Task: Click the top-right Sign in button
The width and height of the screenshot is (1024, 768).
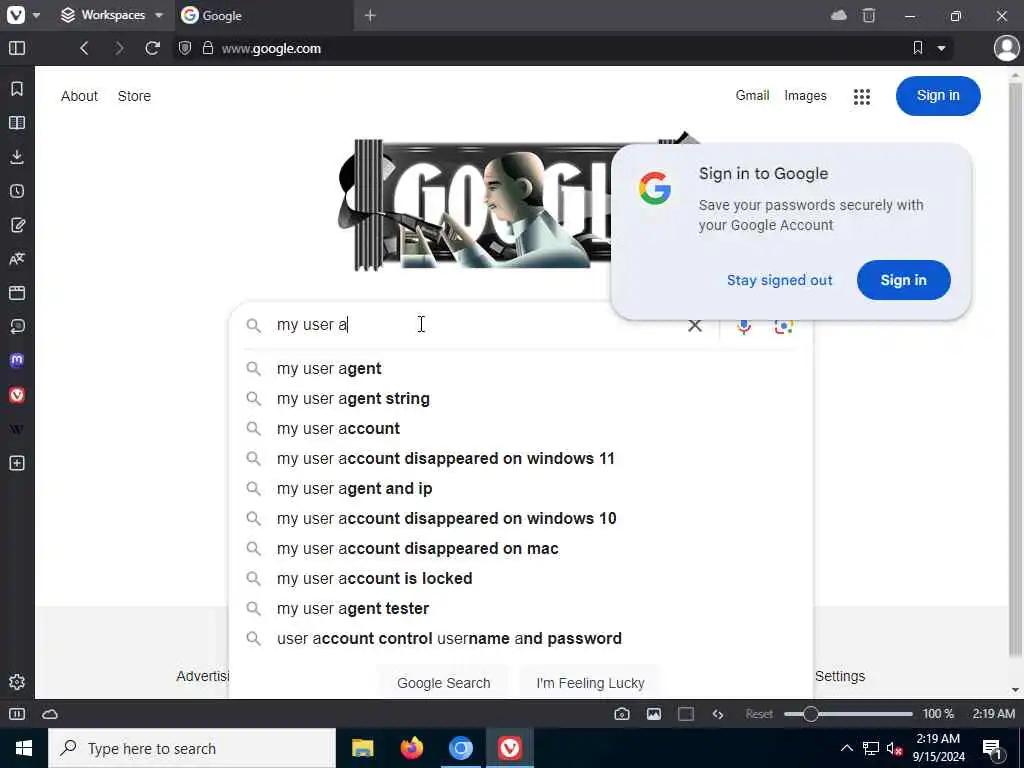Action: (x=938, y=95)
